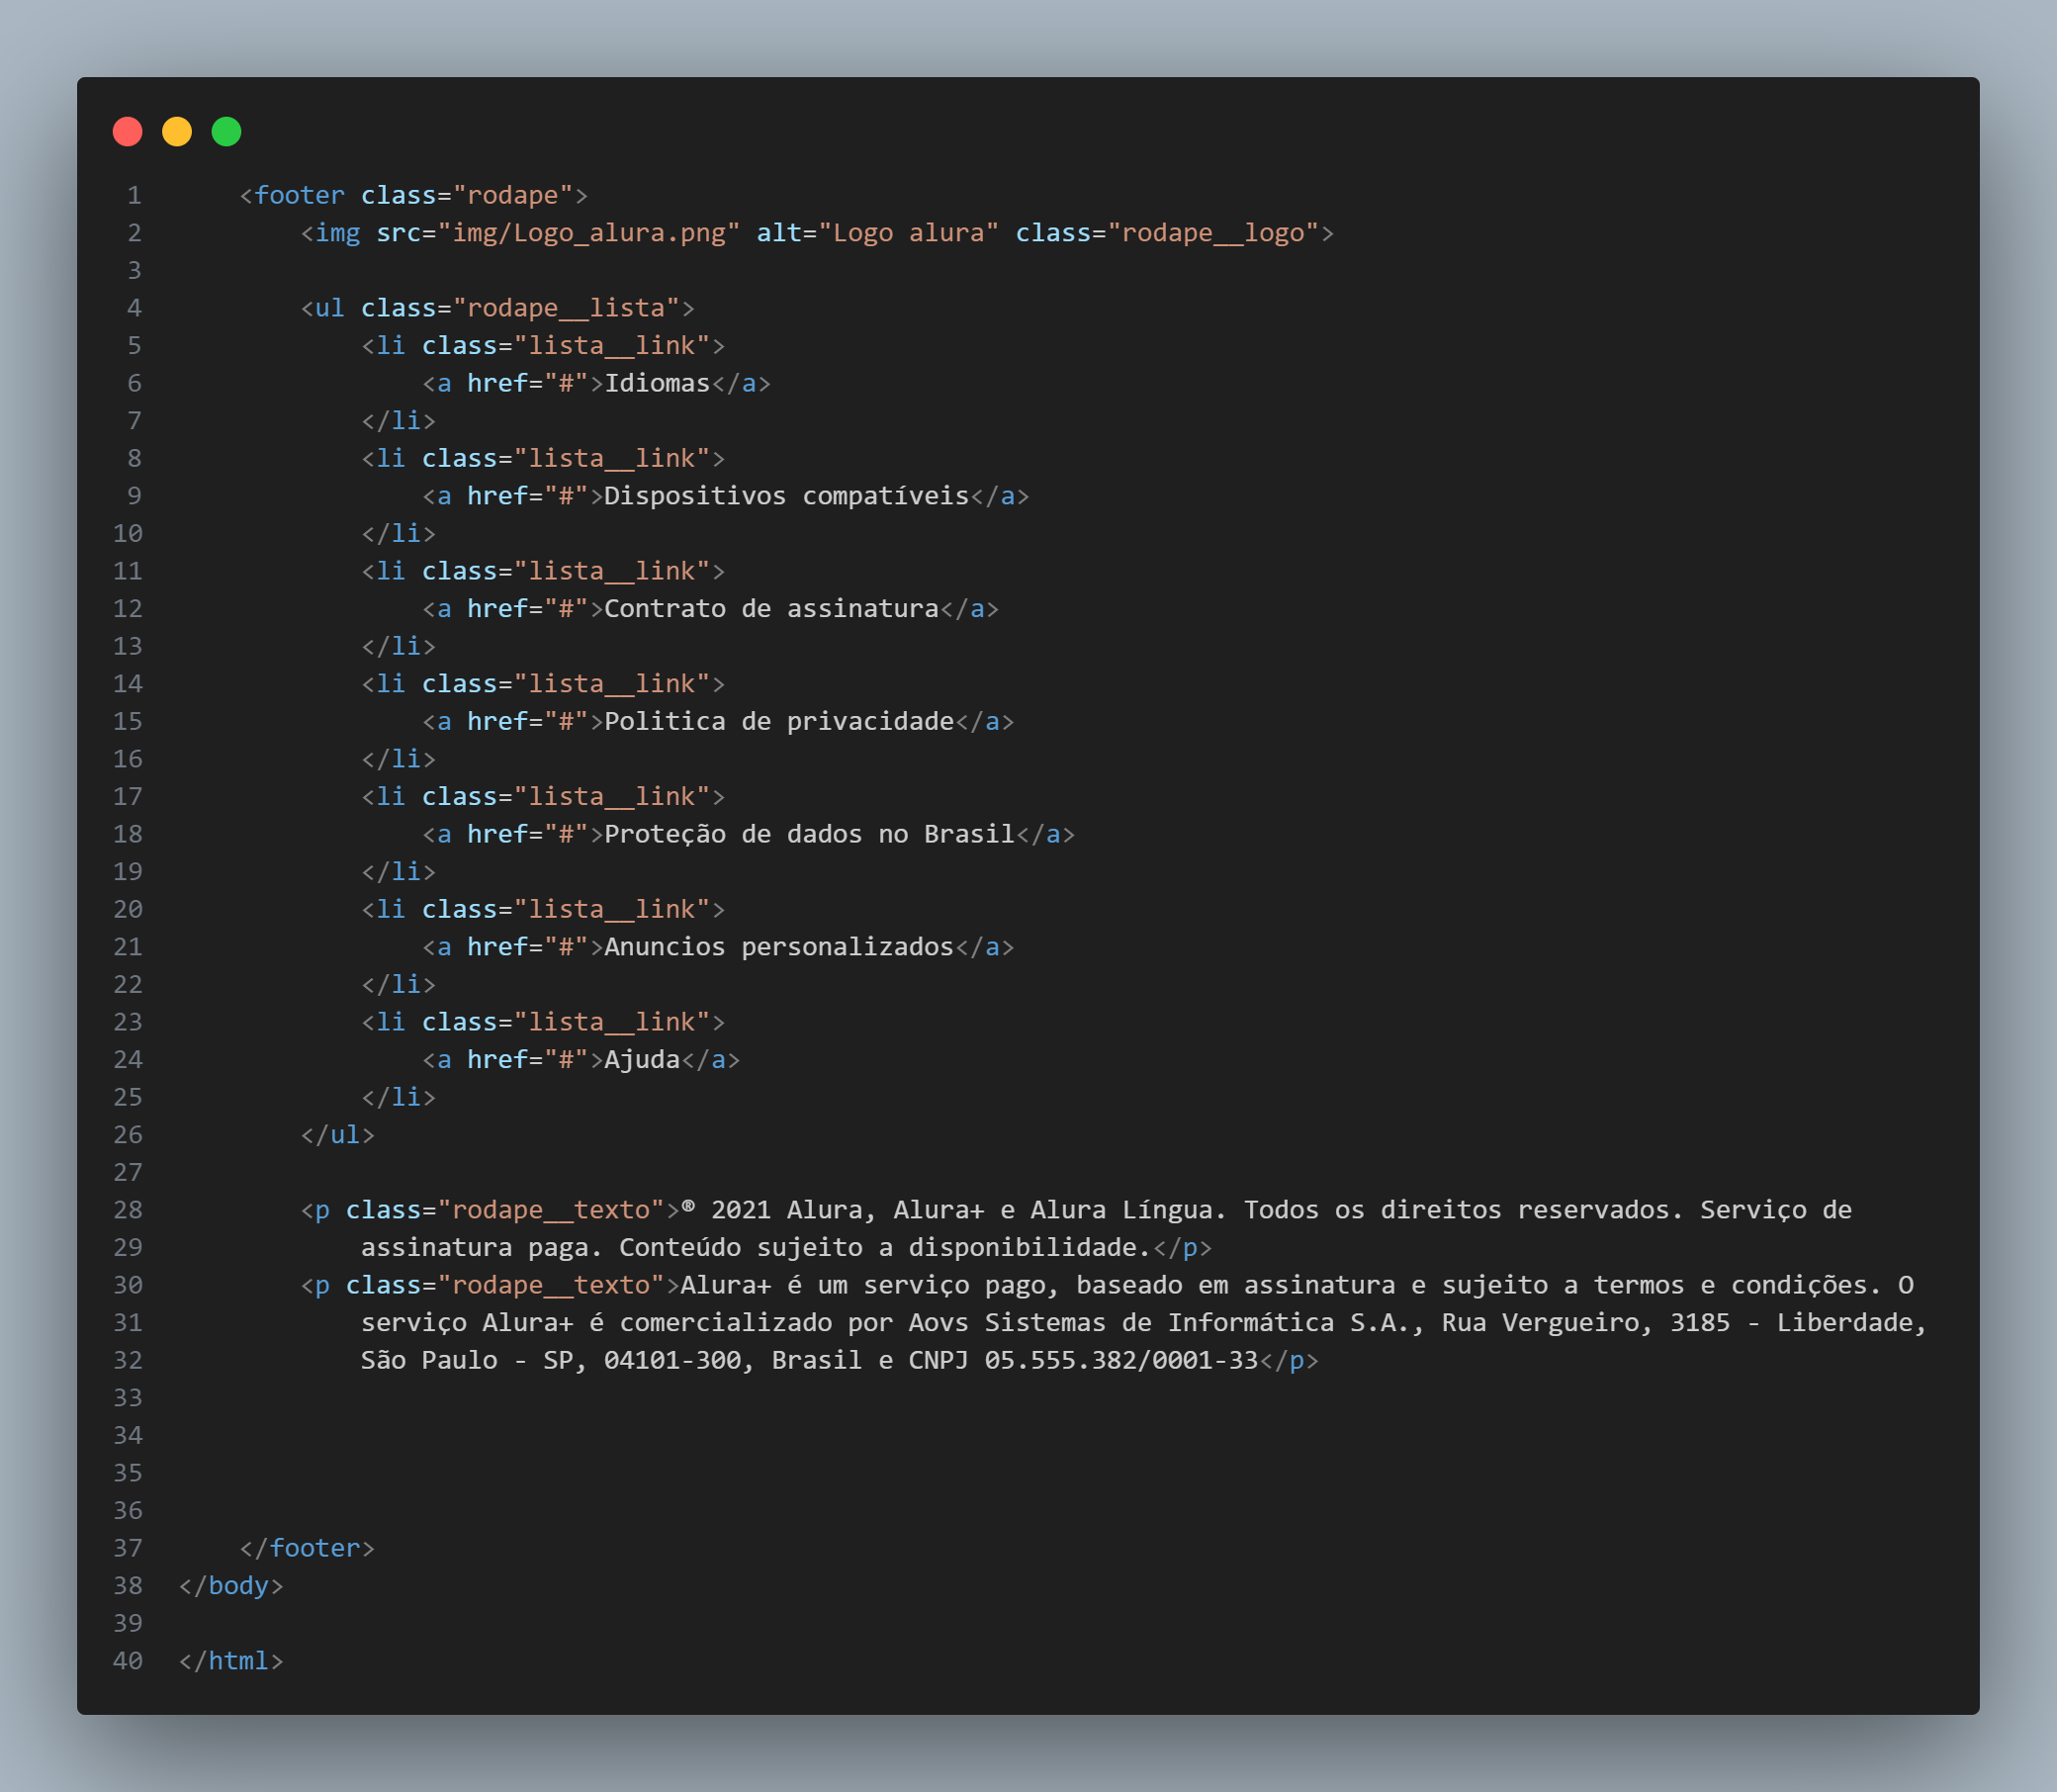Click "Contrato de assinatura" text
The height and width of the screenshot is (1792, 2057).
tap(771, 609)
